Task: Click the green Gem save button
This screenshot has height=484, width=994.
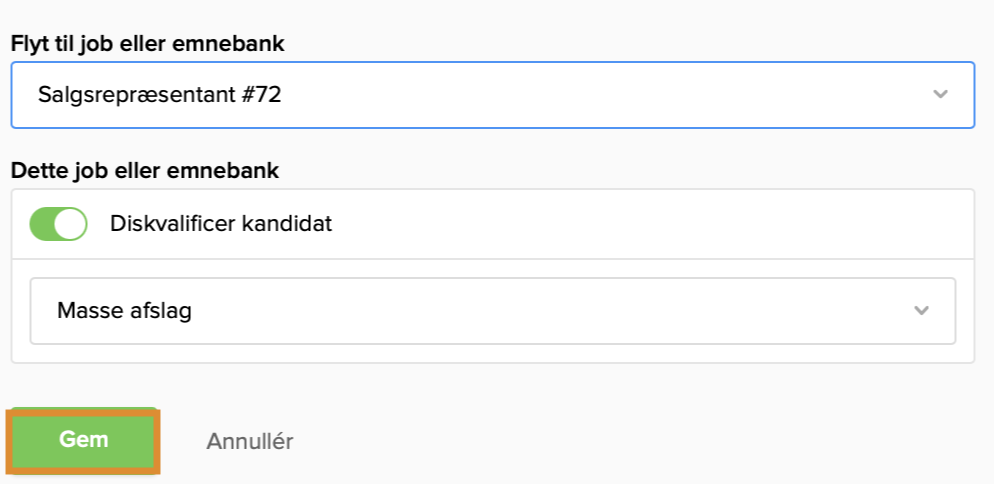Action: 84,440
